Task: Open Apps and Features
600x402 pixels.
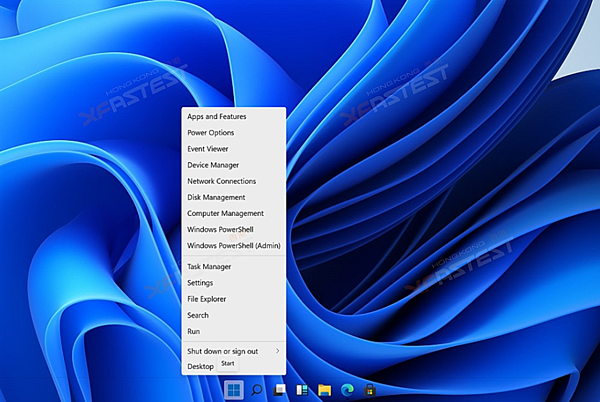Action: click(x=216, y=117)
